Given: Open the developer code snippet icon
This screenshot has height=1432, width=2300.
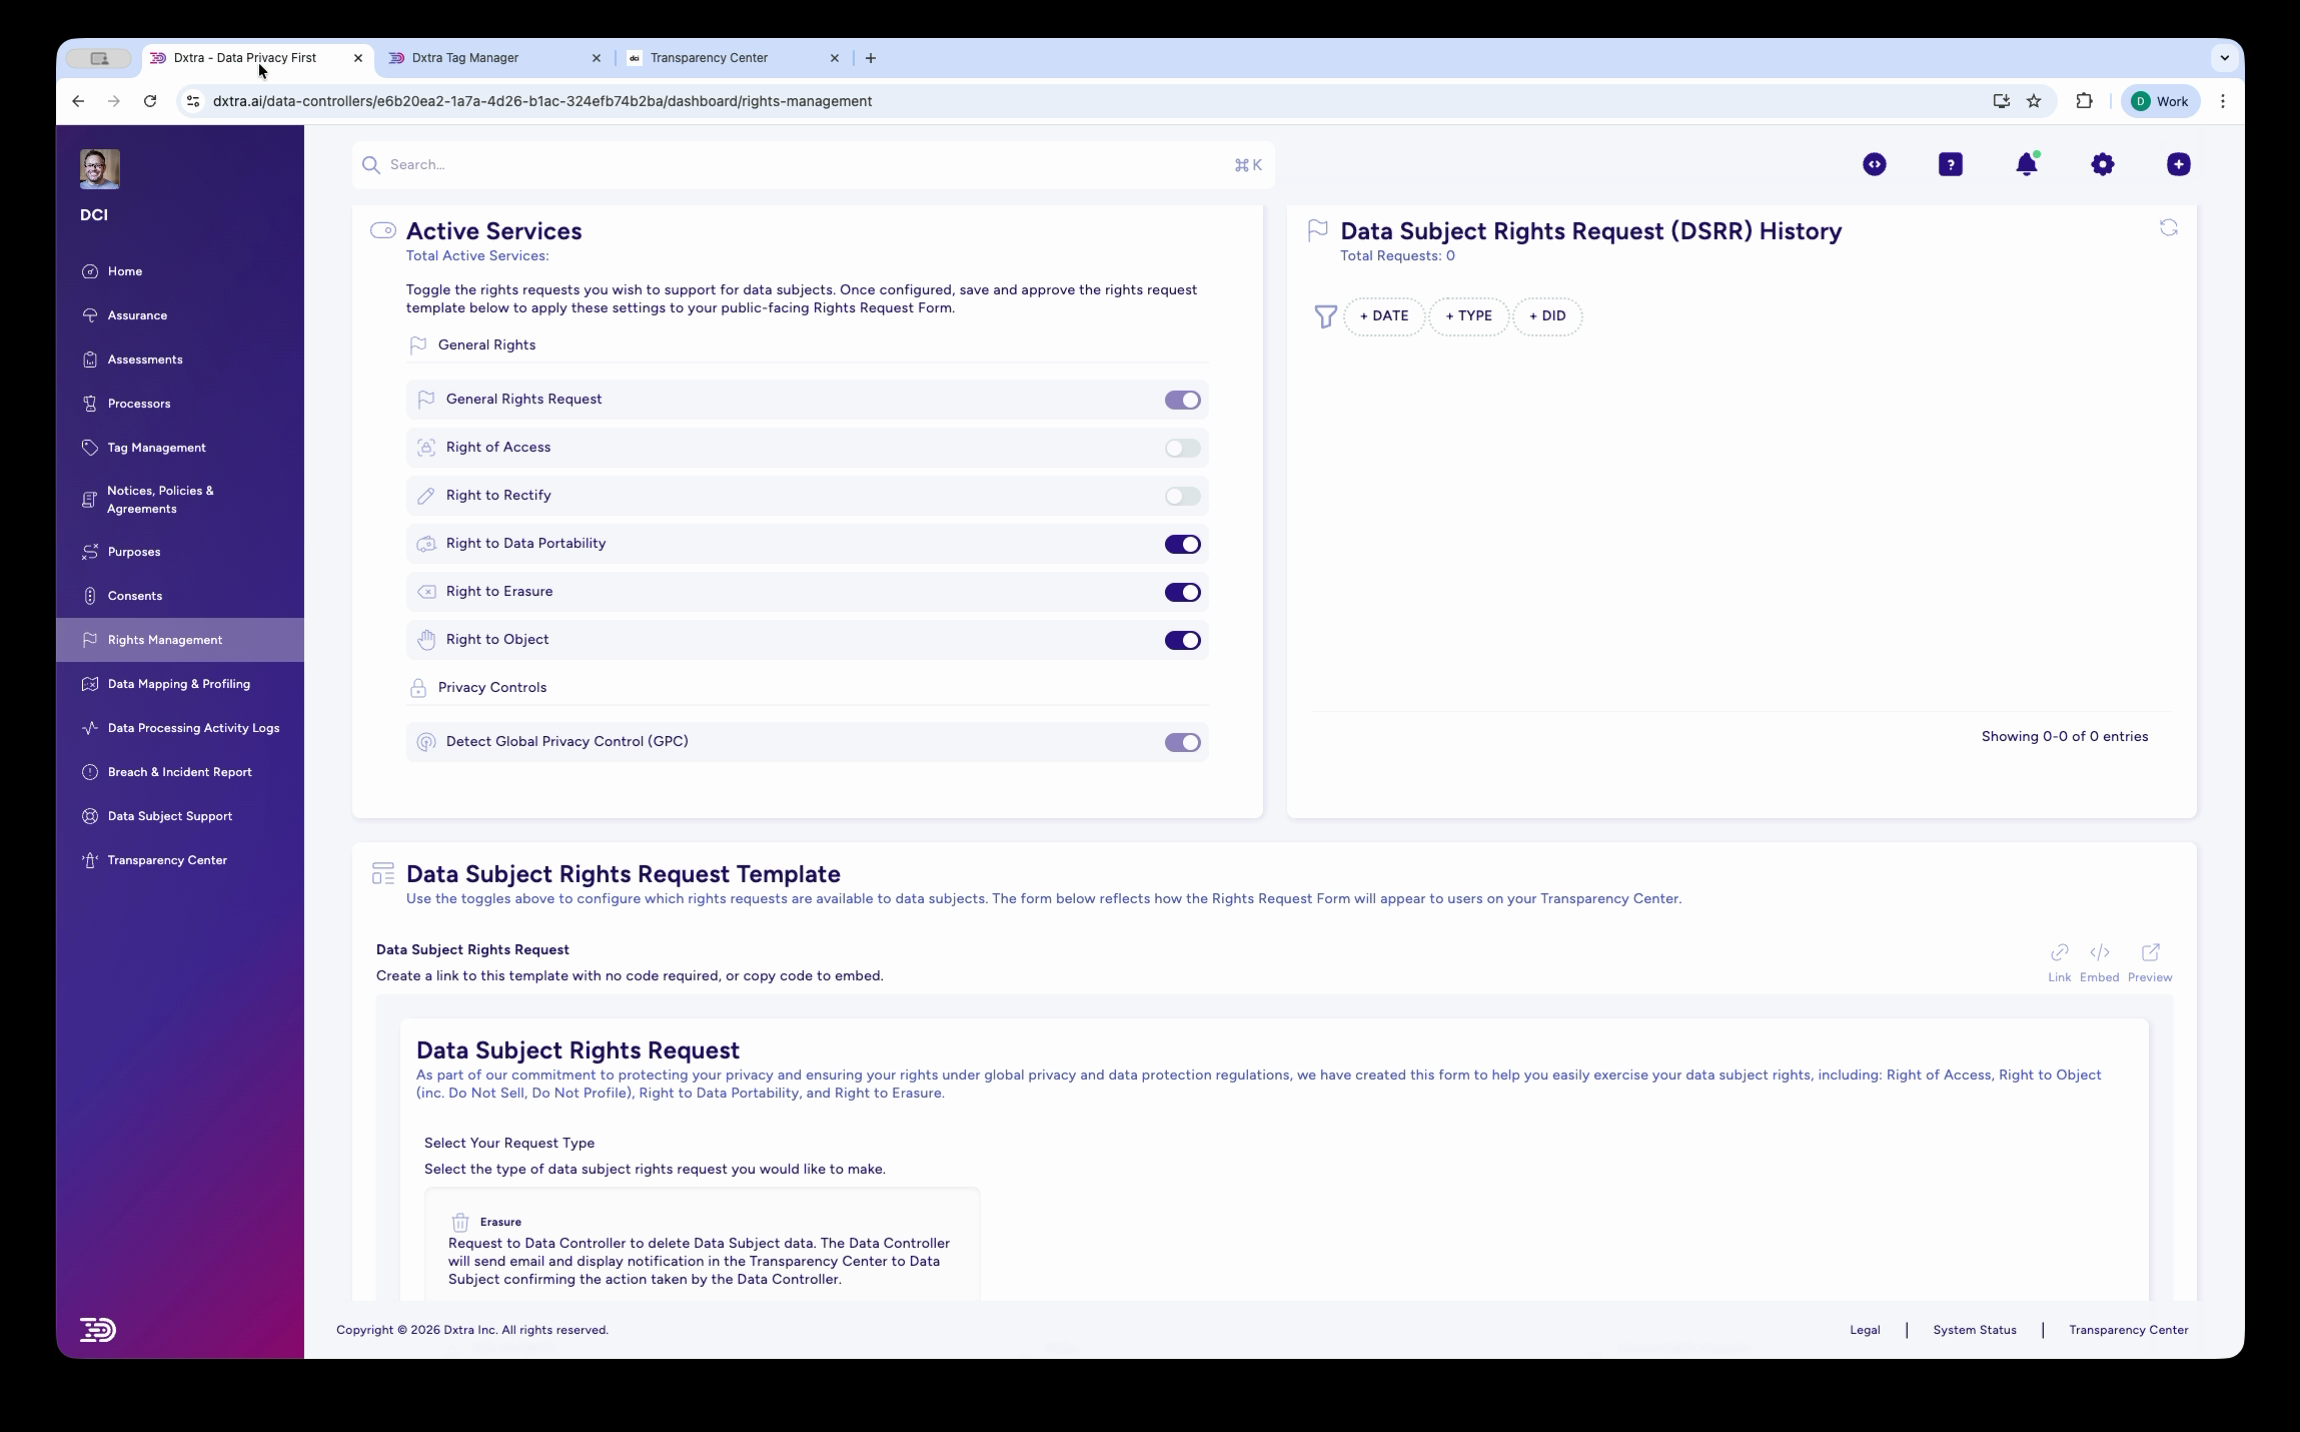Looking at the screenshot, I should click(1874, 164).
